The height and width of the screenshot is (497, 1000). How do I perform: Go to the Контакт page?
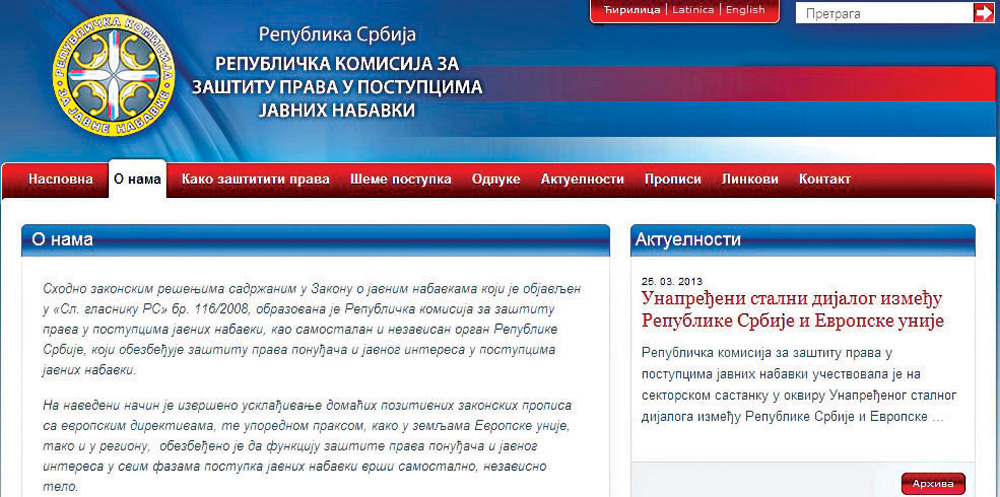tap(824, 179)
